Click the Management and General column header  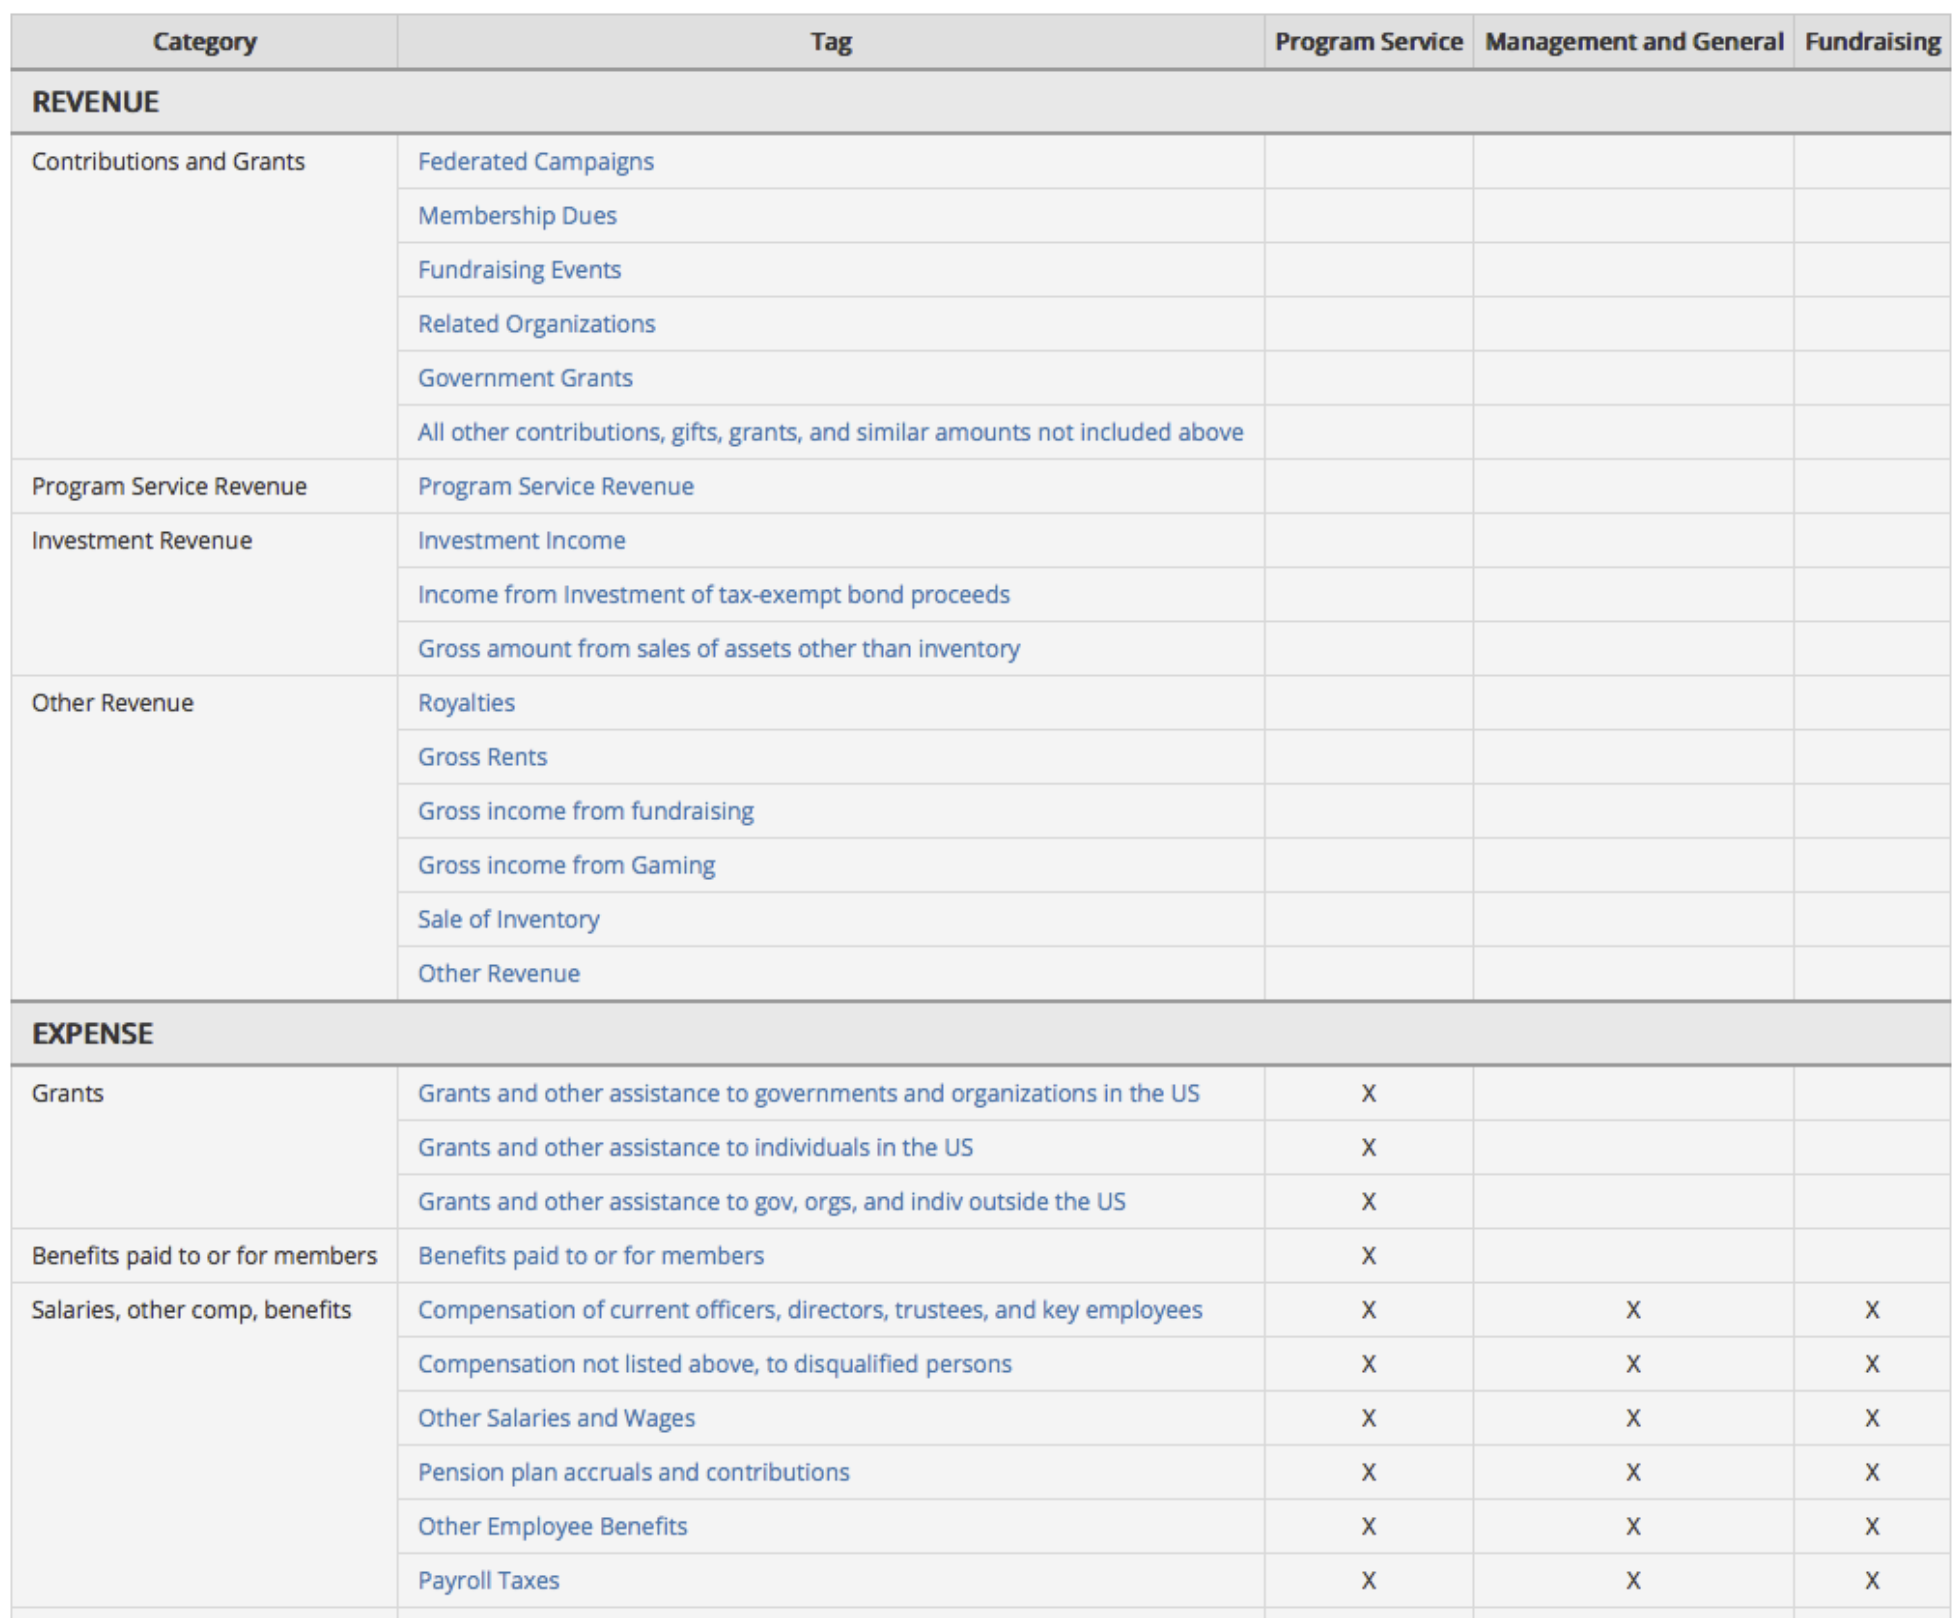coord(1633,41)
